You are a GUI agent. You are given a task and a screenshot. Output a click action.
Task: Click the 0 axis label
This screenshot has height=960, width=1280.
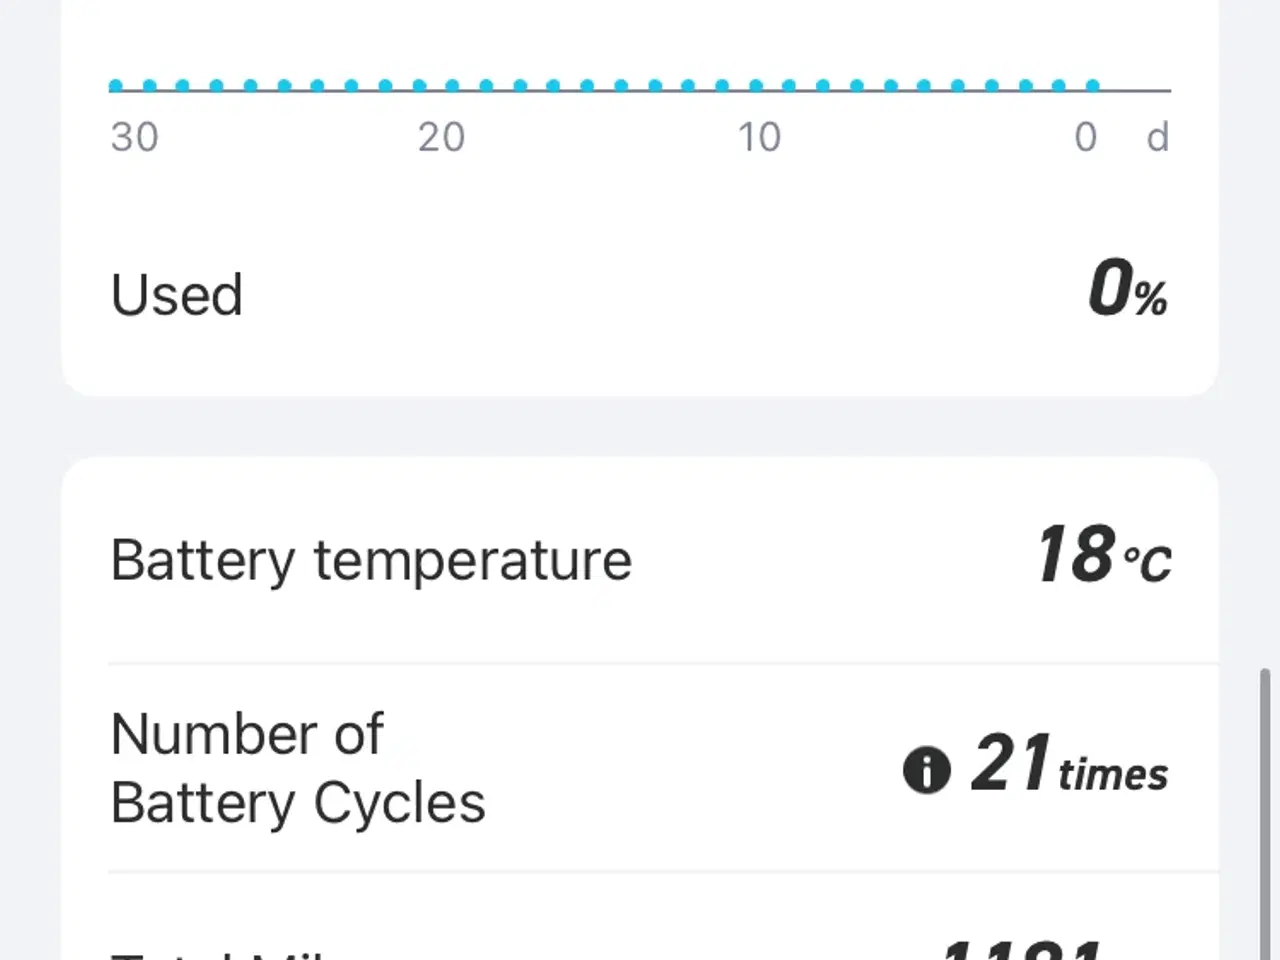coord(1085,137)
